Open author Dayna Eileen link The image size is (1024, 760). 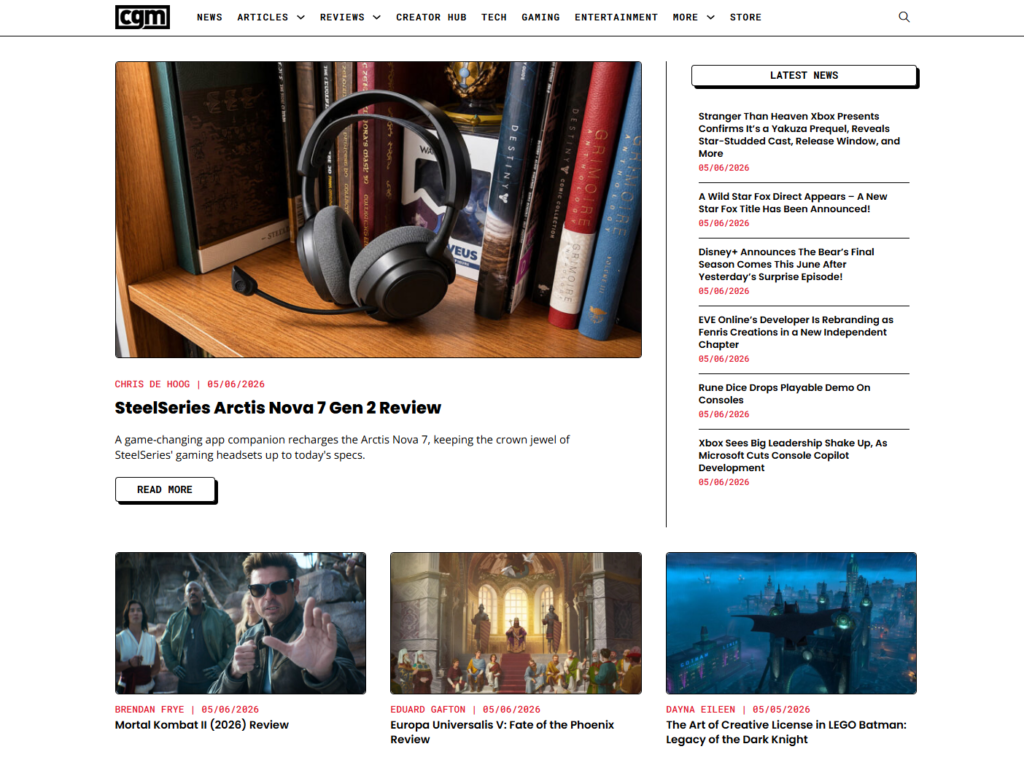[700, 710]
